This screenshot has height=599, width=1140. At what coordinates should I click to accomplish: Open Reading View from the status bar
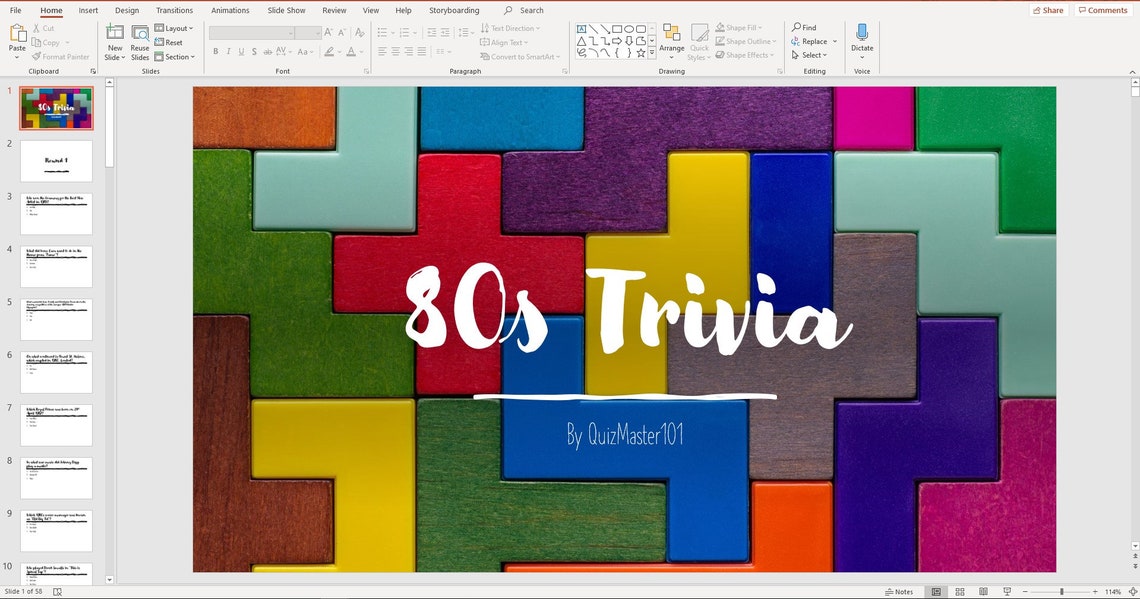pyautogui.click(x=982, y=591)
